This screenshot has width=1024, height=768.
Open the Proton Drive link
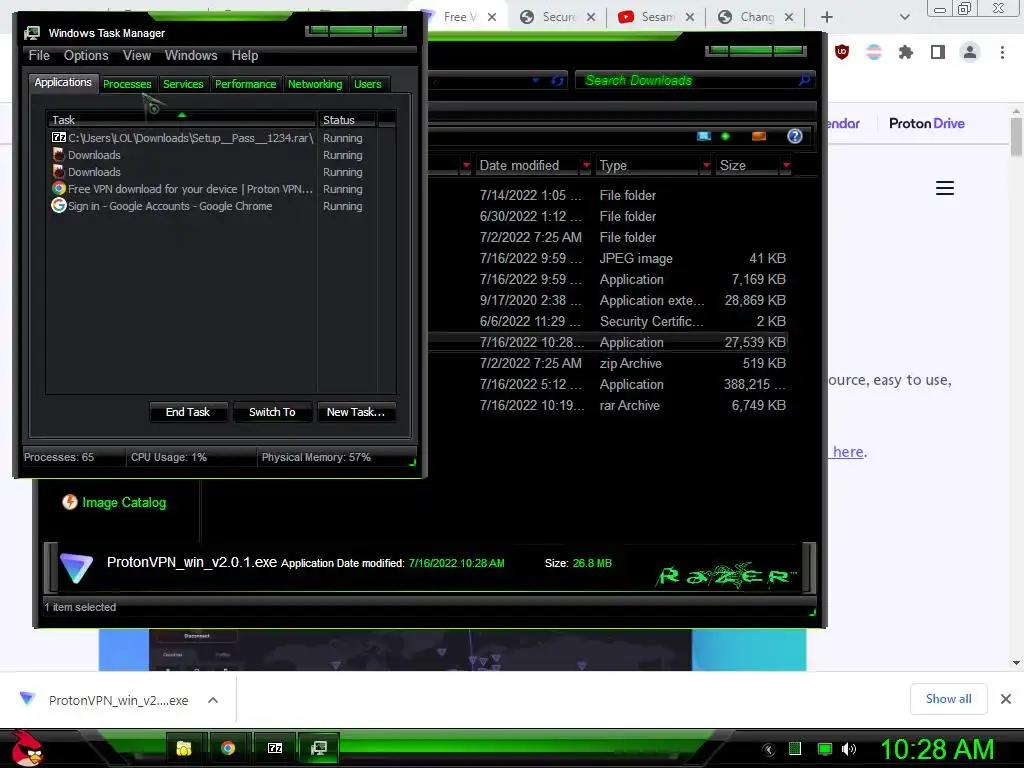[927, 123]
